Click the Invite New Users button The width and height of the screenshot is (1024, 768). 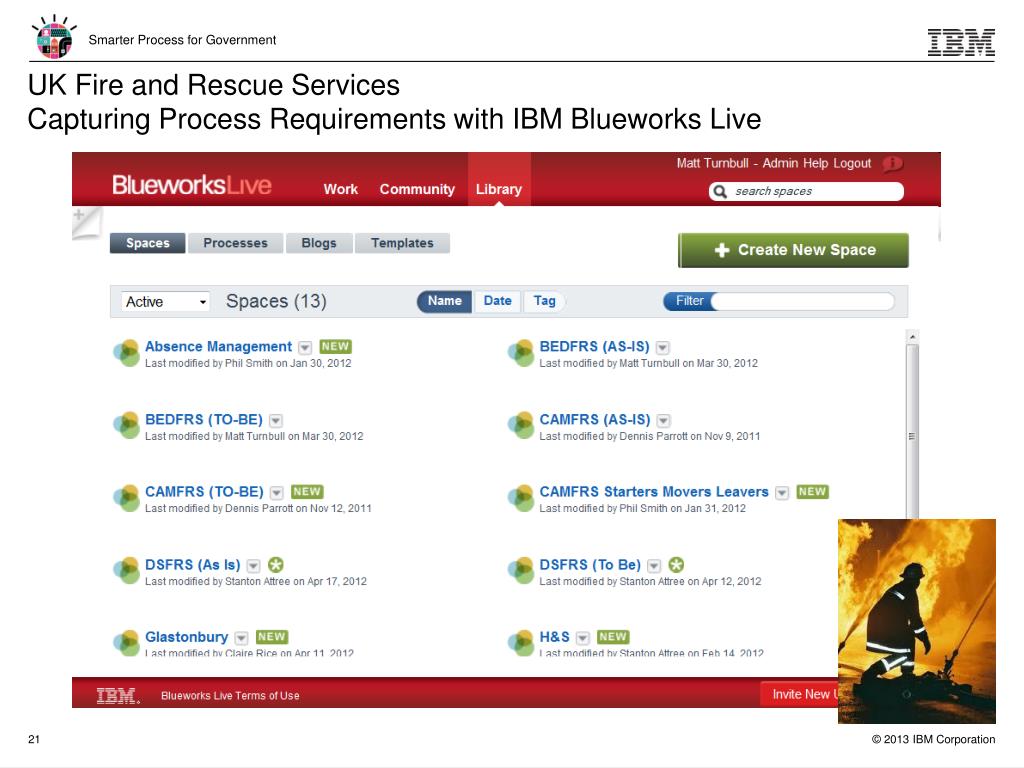(x=799, y=694)
